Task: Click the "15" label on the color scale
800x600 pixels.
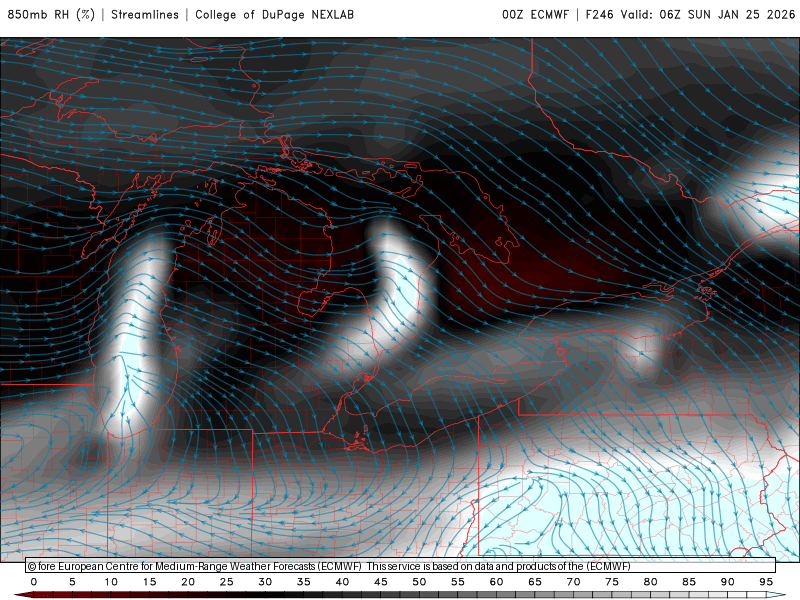Action: pyautogui.click(x=149, y=582)
